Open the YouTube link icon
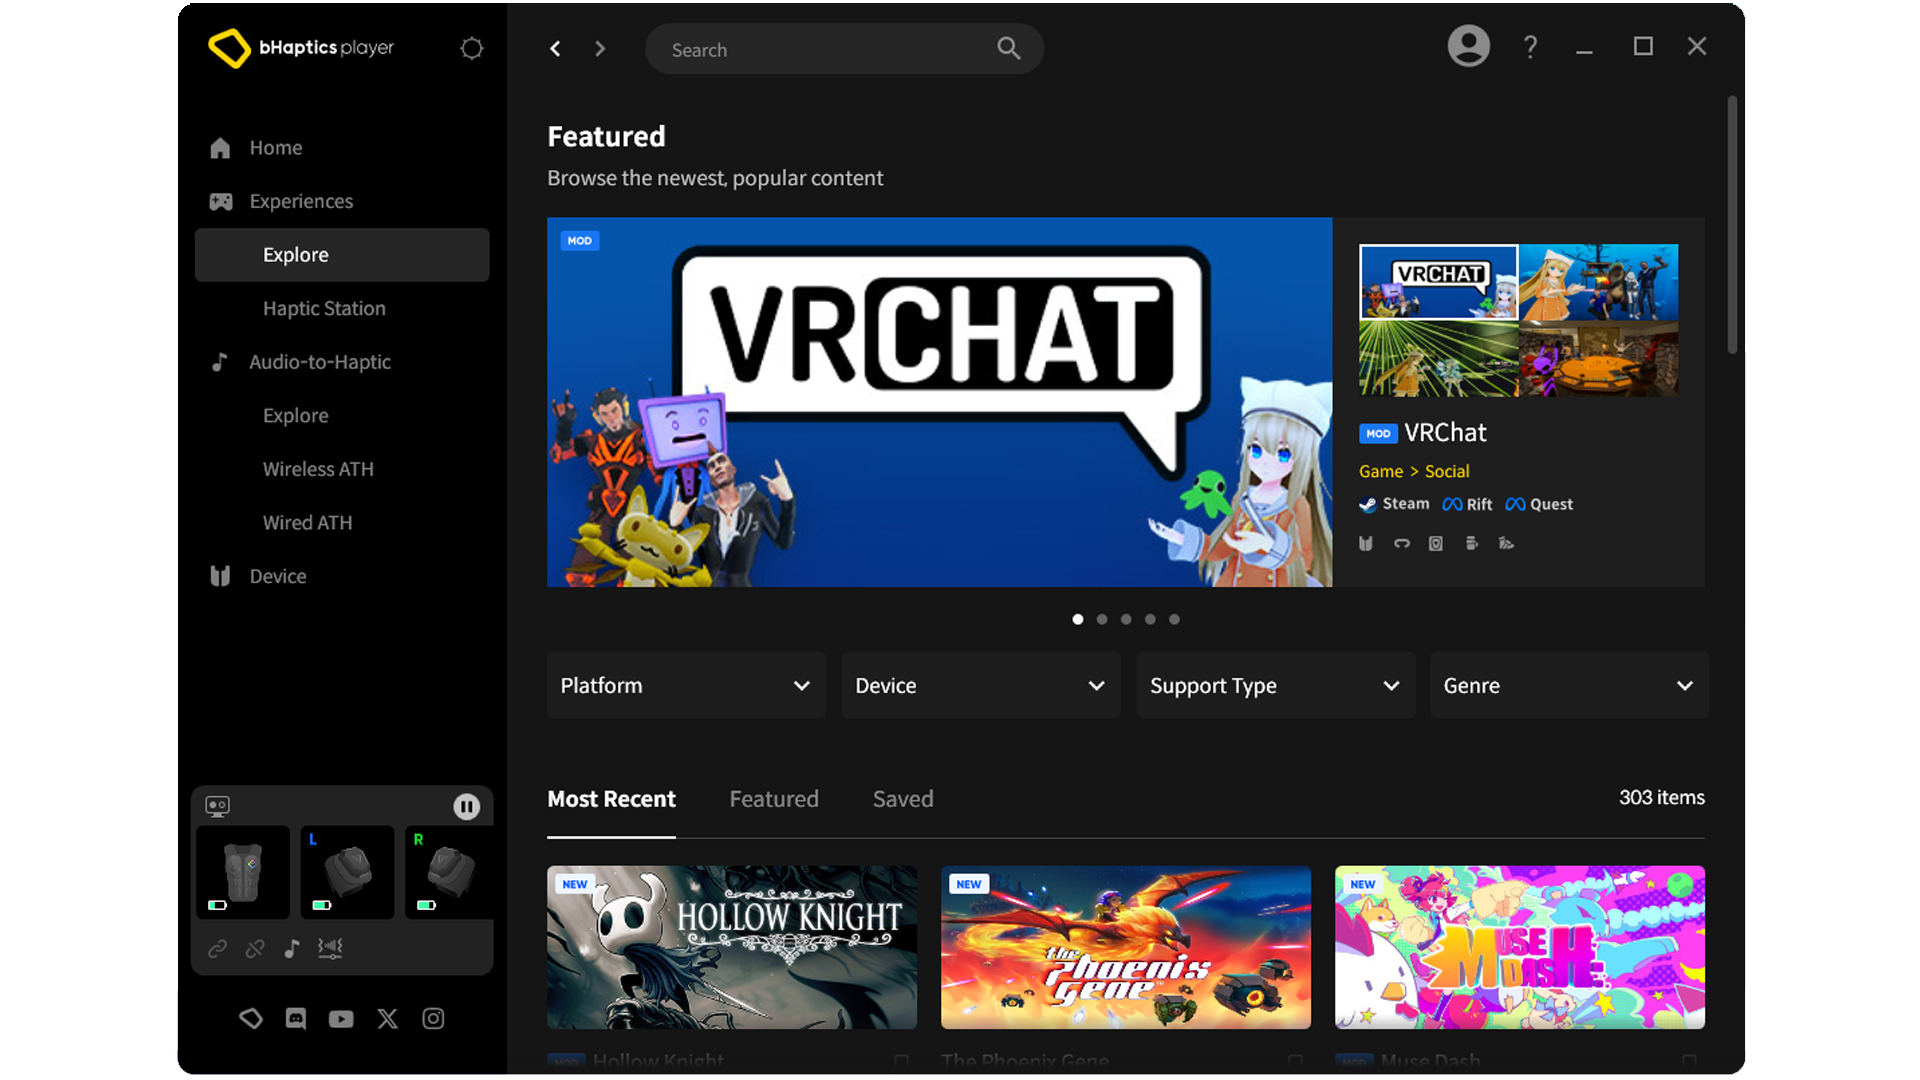1920x1080 pixels. (x=341, y=1018)
